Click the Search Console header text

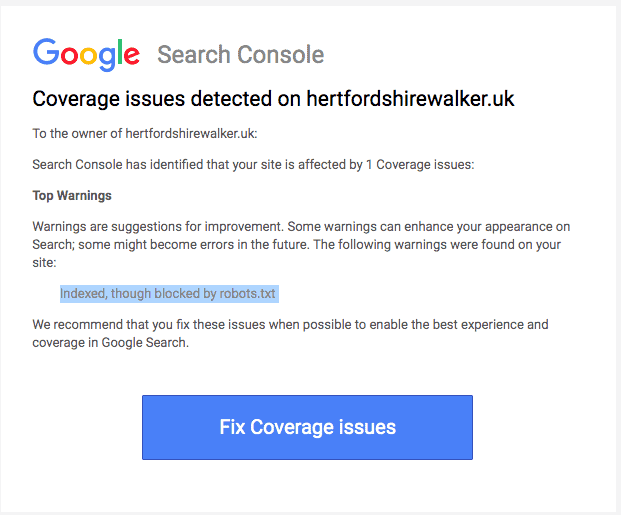[240, 54]
